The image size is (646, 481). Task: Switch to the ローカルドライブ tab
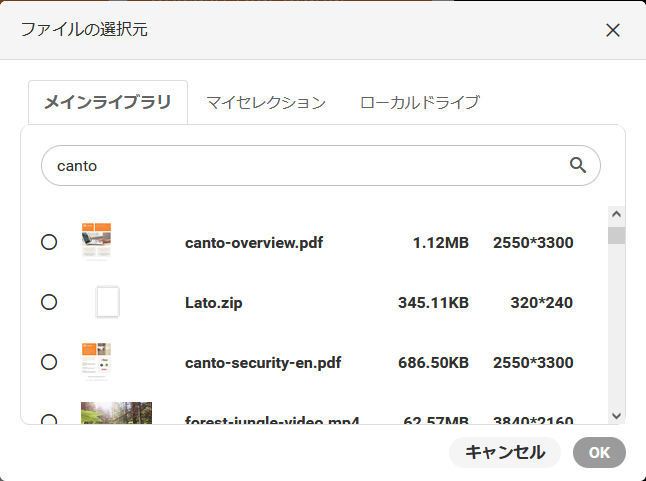[x=420, y=102]
